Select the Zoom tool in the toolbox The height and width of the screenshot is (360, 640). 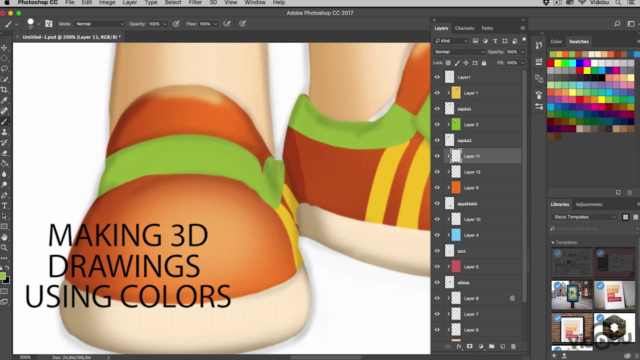click(4, 248)
